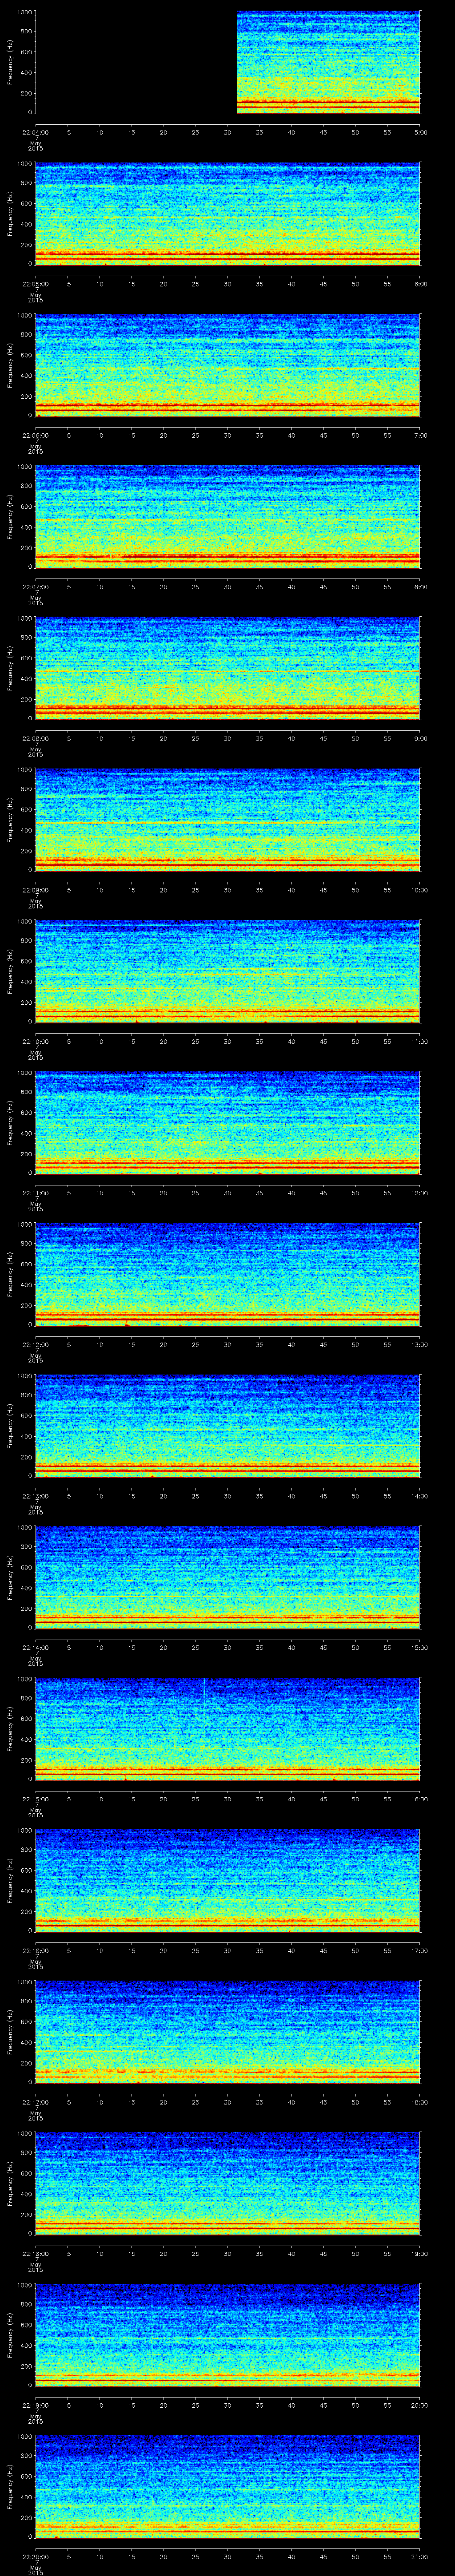This screenshot has height=2576, width=455.
Task: Click the 22:07:00 start time label
Action: [x=36, y=586]
